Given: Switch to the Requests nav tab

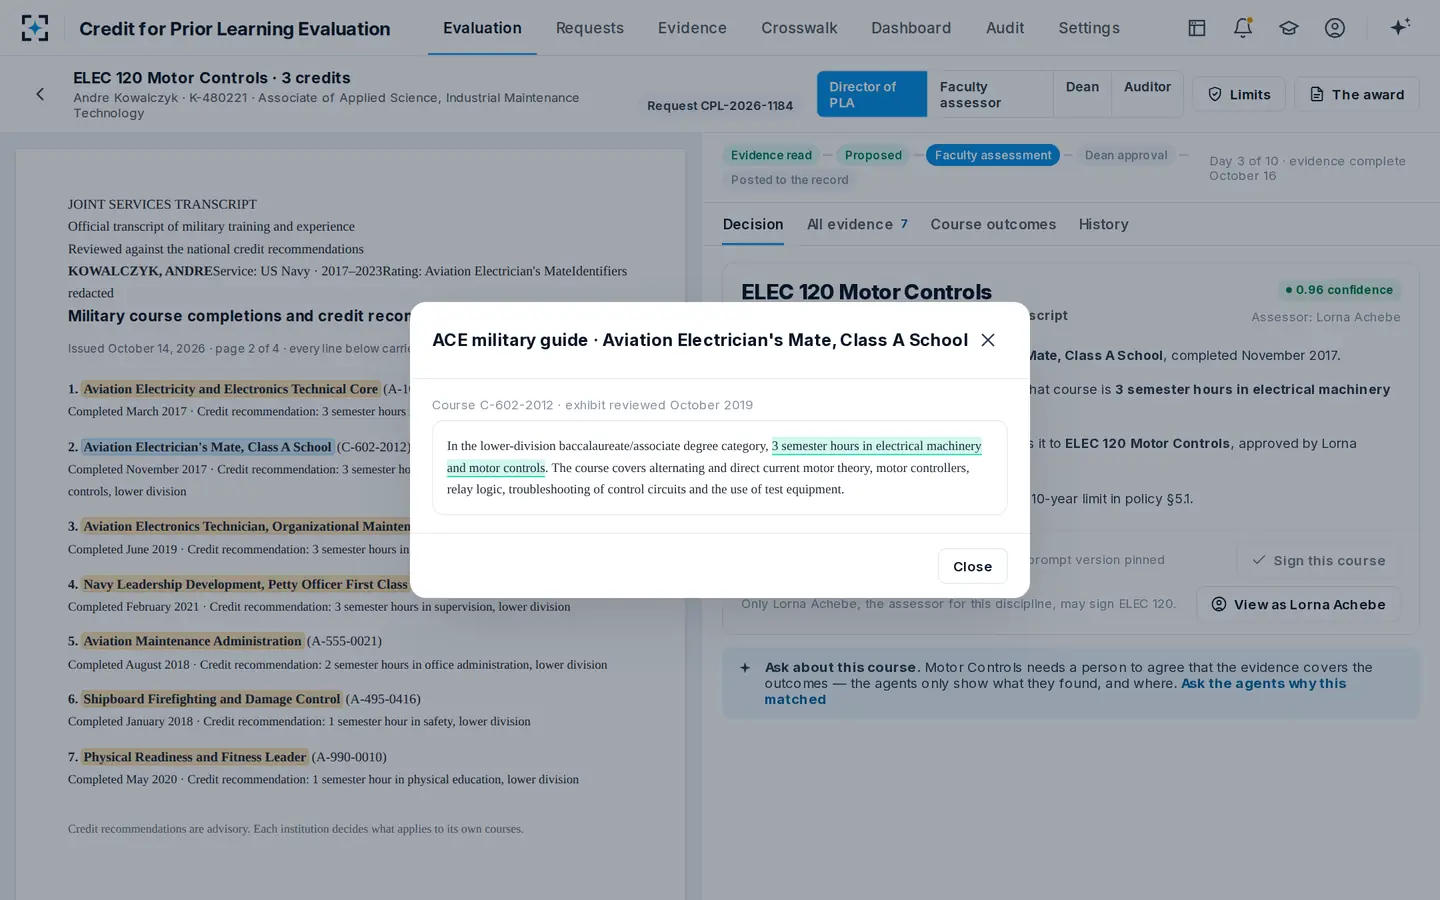Looking at the screenshot, I should (x=590, y=28).
